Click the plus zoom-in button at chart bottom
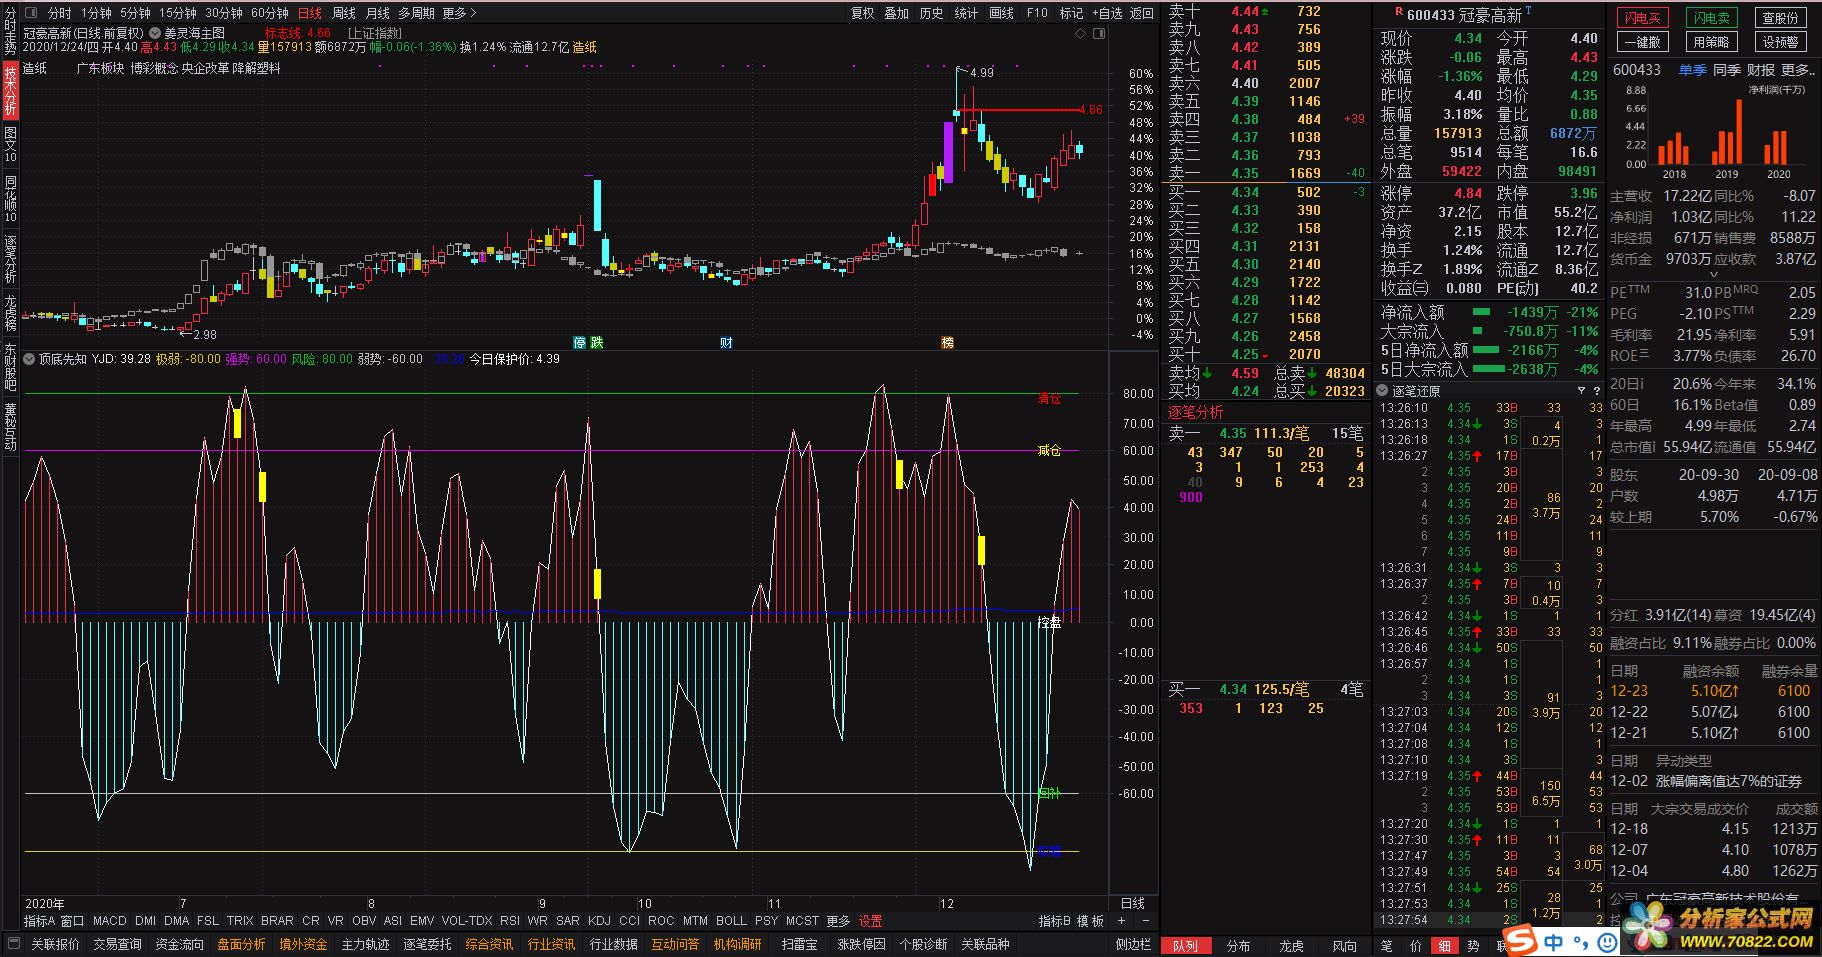 point(1121,920)
